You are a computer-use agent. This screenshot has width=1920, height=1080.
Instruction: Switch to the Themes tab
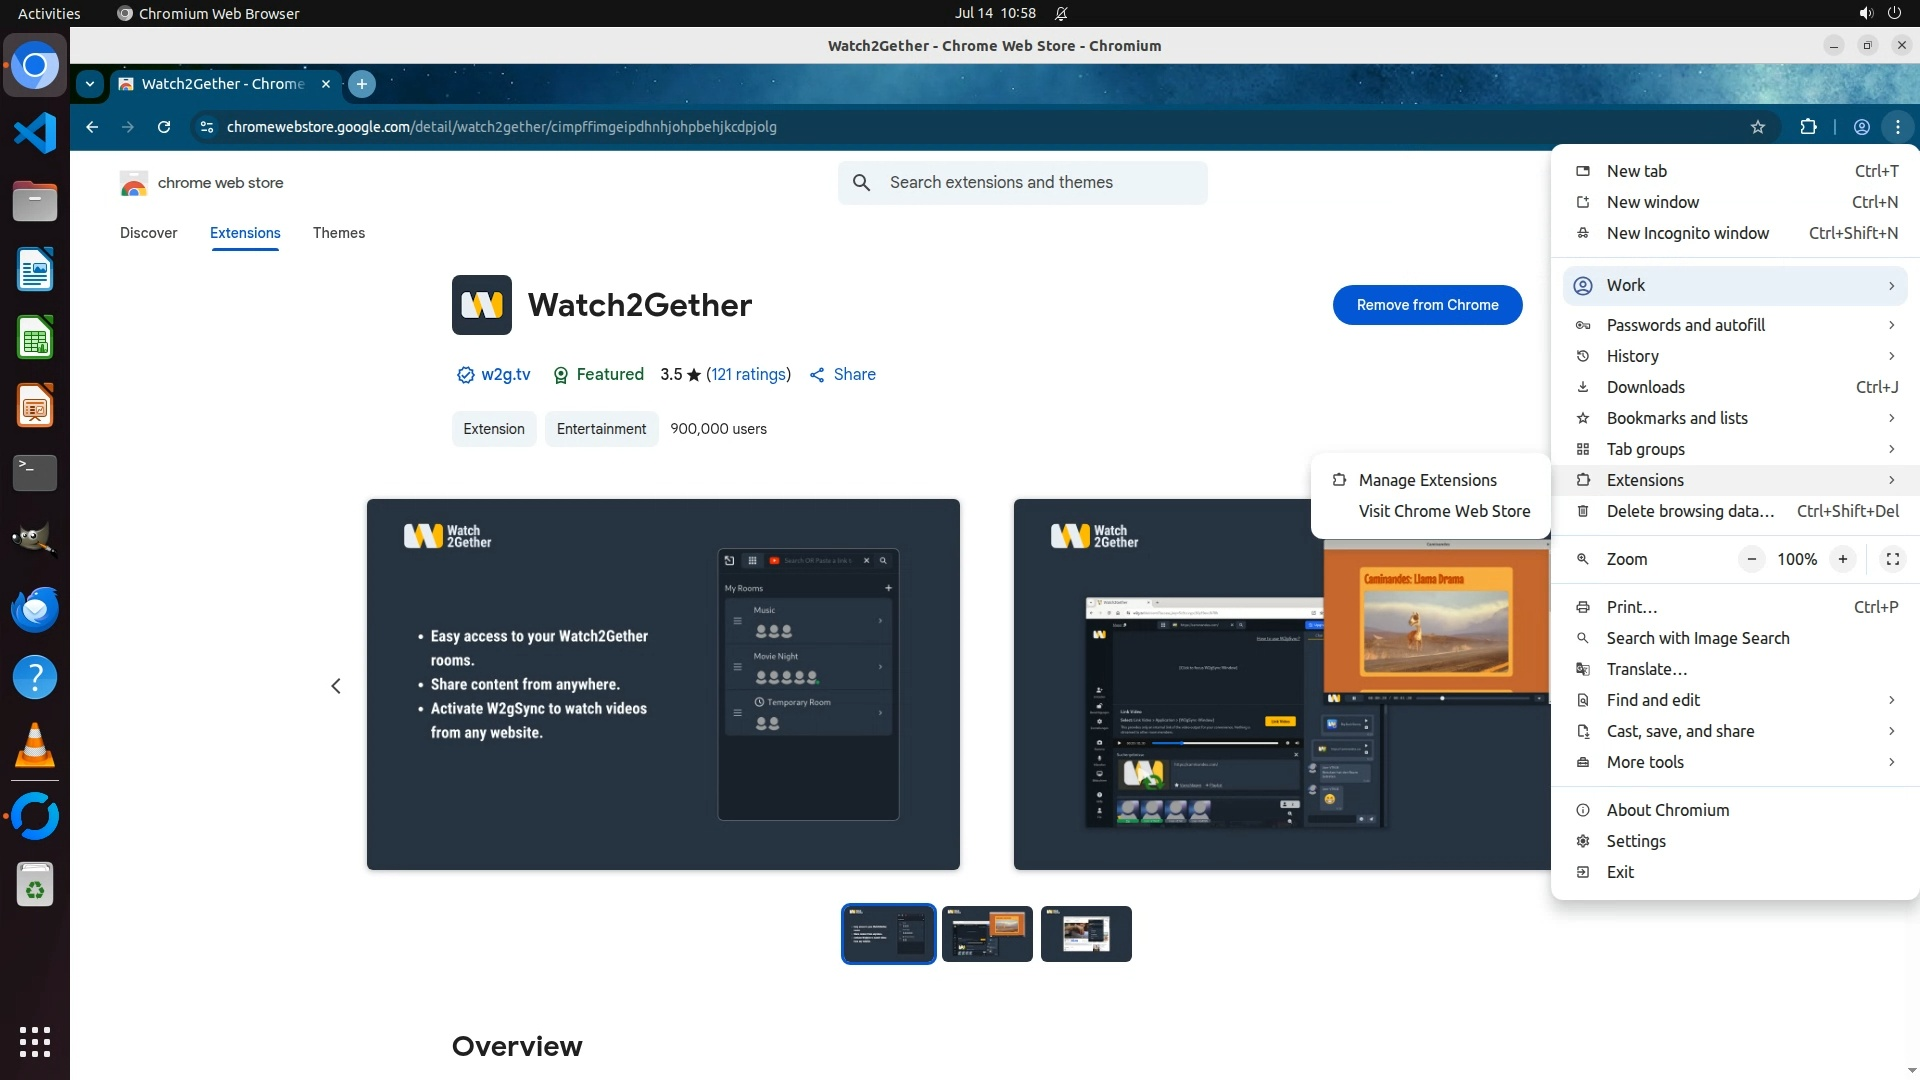338,233
